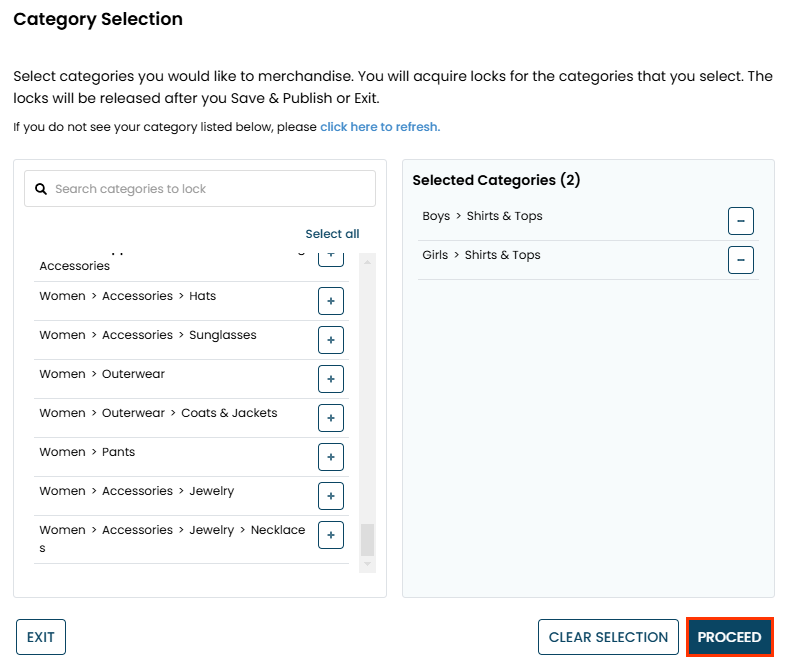This screenshot has width=788, height=666.
Task: Add Women > Accessories > Jewelry > Necklaces
Action: (x=331, y=535)
